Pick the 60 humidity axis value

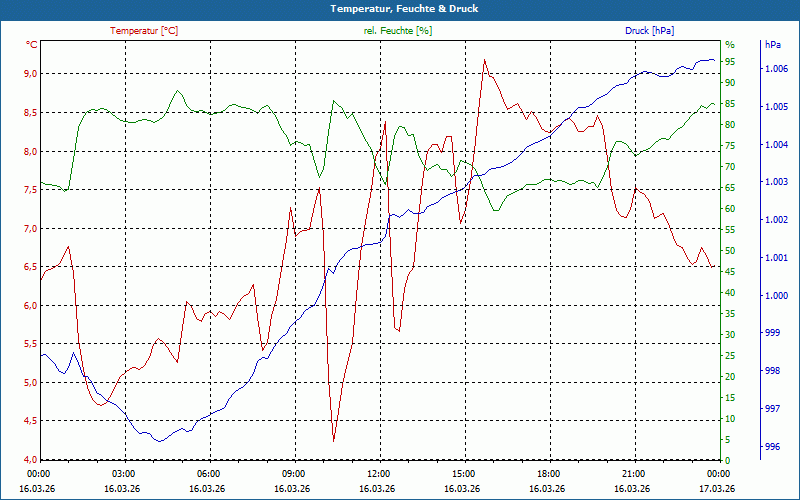[730, 209]
